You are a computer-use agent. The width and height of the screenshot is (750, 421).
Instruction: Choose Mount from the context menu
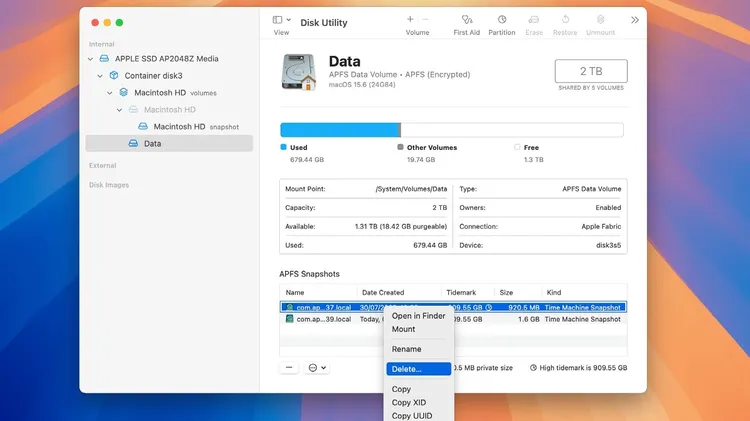419,329
